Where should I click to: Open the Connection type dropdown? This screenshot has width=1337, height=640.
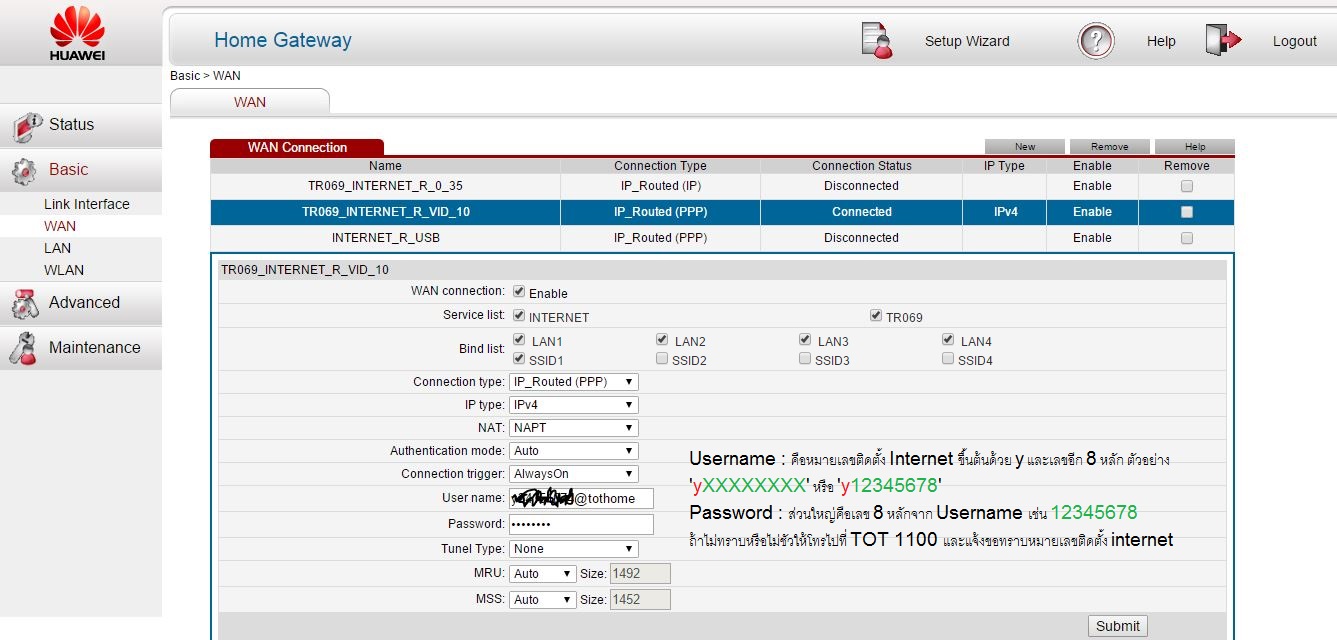pos(573,382)
